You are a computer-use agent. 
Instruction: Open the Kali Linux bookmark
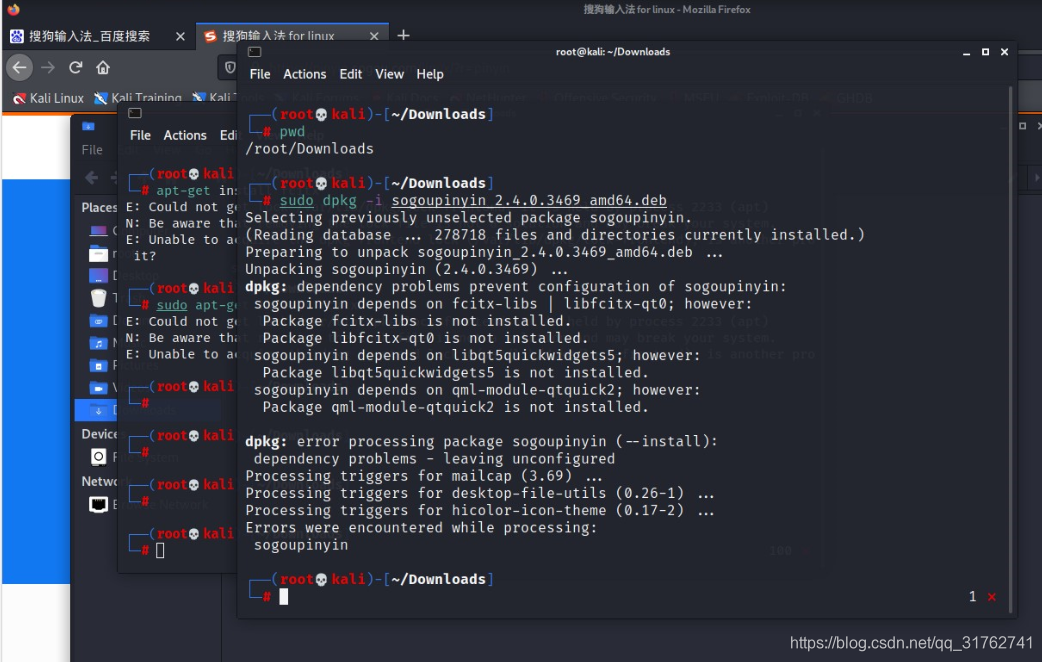[x=49, y=98]
